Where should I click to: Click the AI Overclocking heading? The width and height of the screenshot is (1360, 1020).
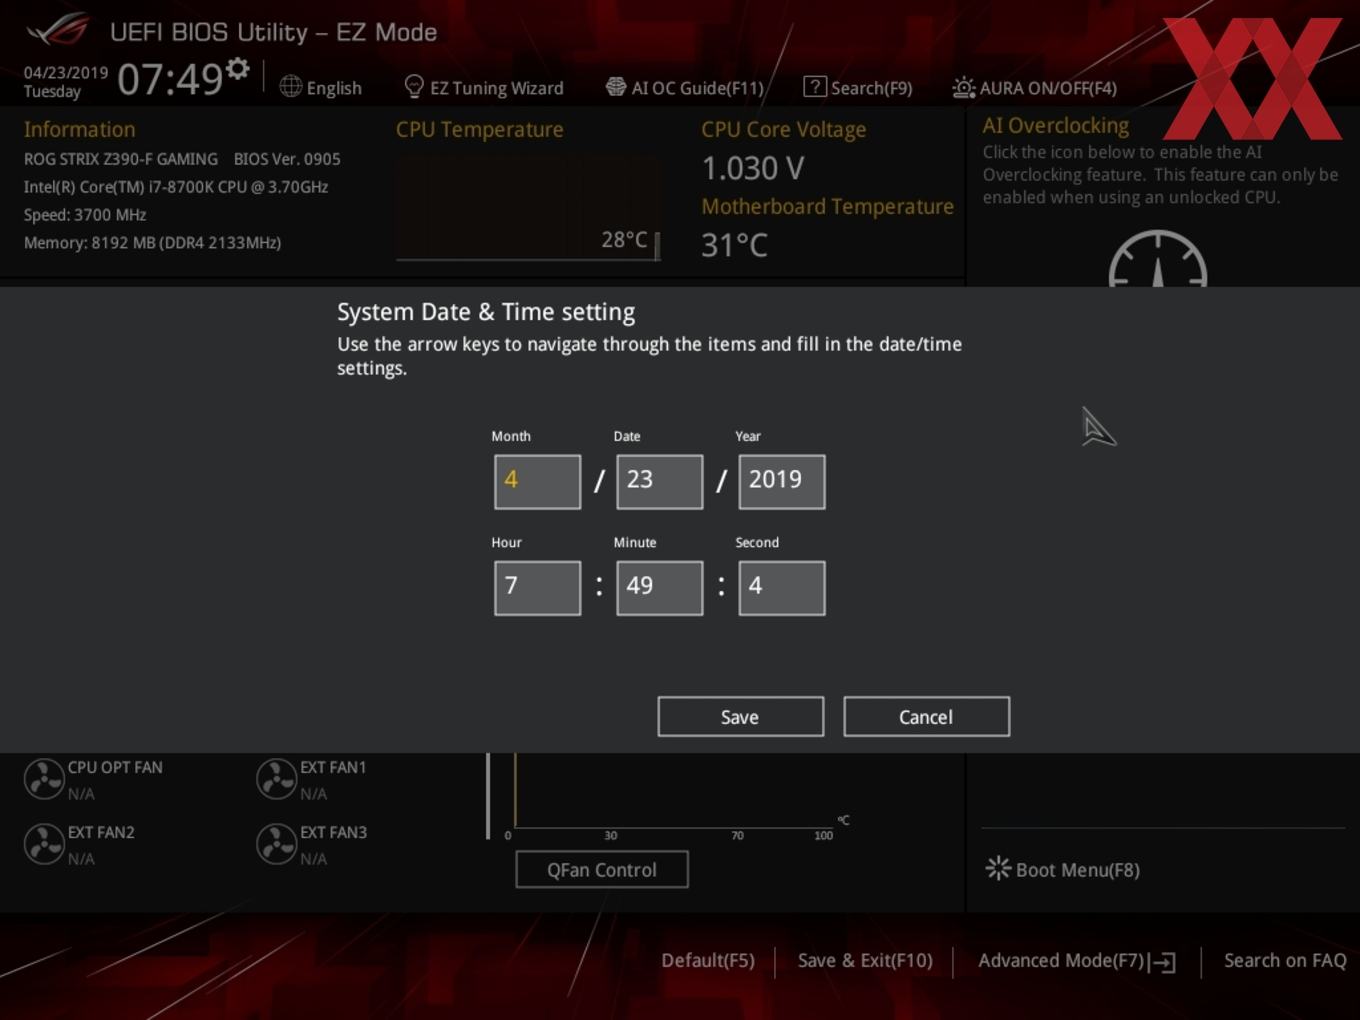(1056, 126)
